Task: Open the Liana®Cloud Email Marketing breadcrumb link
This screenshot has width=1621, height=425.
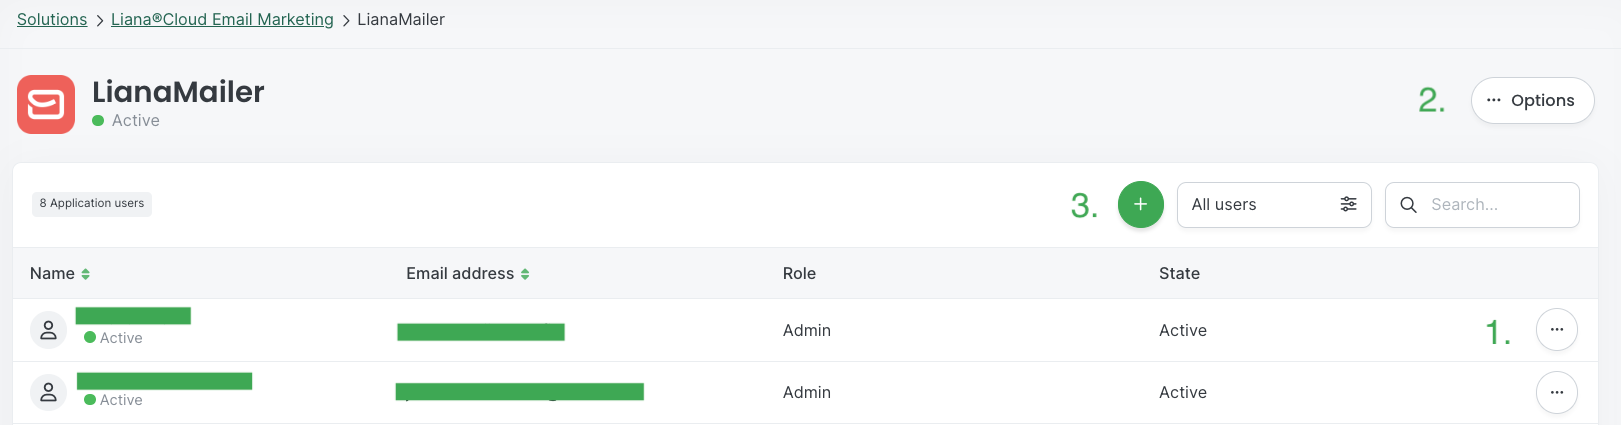Action: [x=222, y=19]
